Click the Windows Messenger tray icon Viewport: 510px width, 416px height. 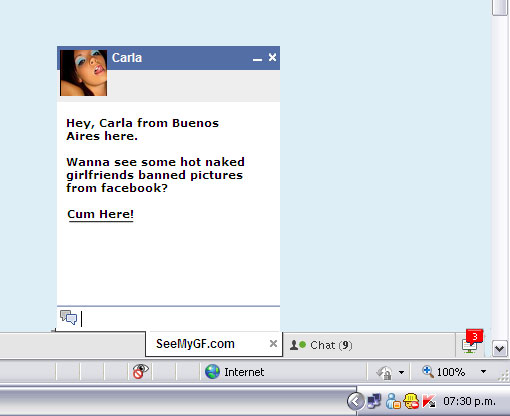click(x=393, y=401)
